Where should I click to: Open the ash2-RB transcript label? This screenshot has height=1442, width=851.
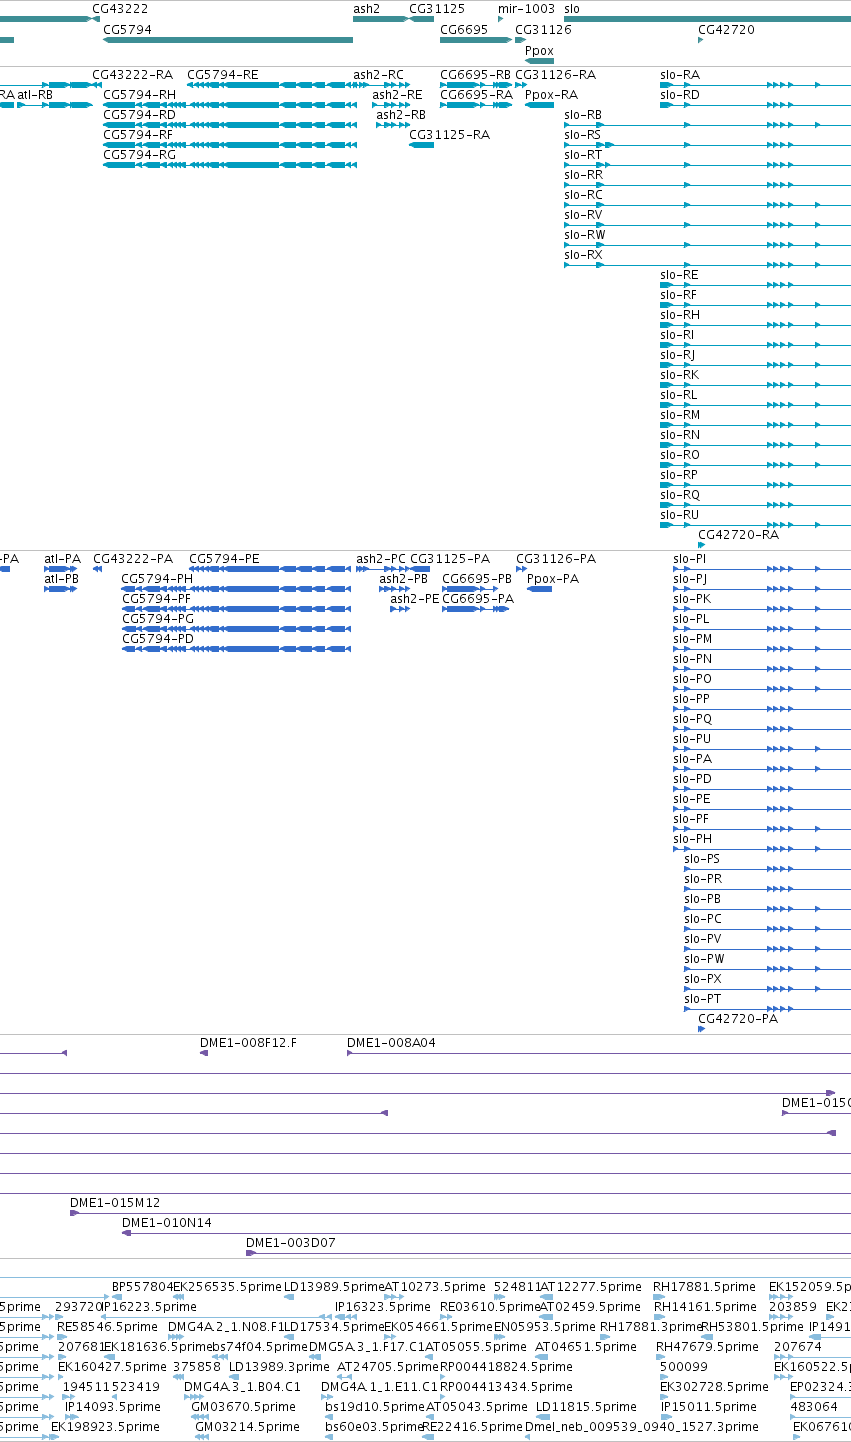coord(401,115)
